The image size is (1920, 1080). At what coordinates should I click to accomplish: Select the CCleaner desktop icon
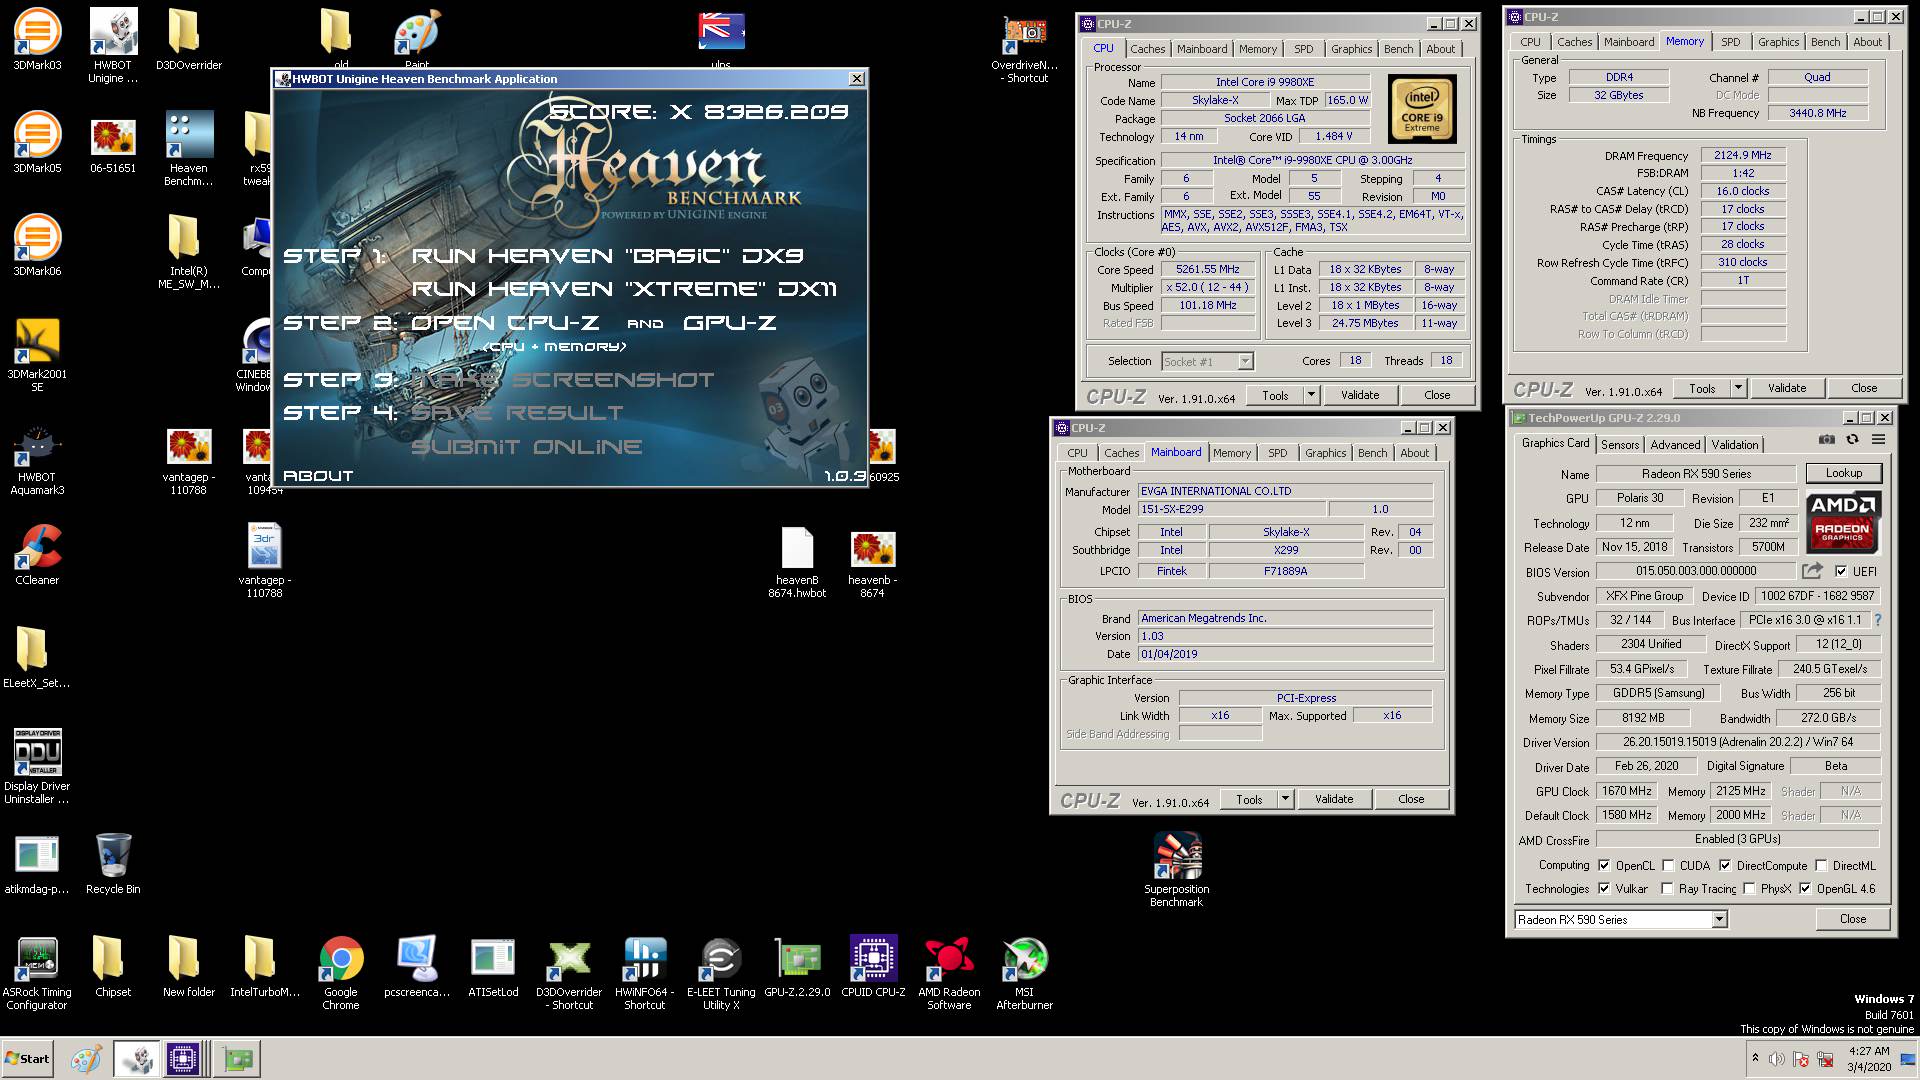tap(37, 555)
